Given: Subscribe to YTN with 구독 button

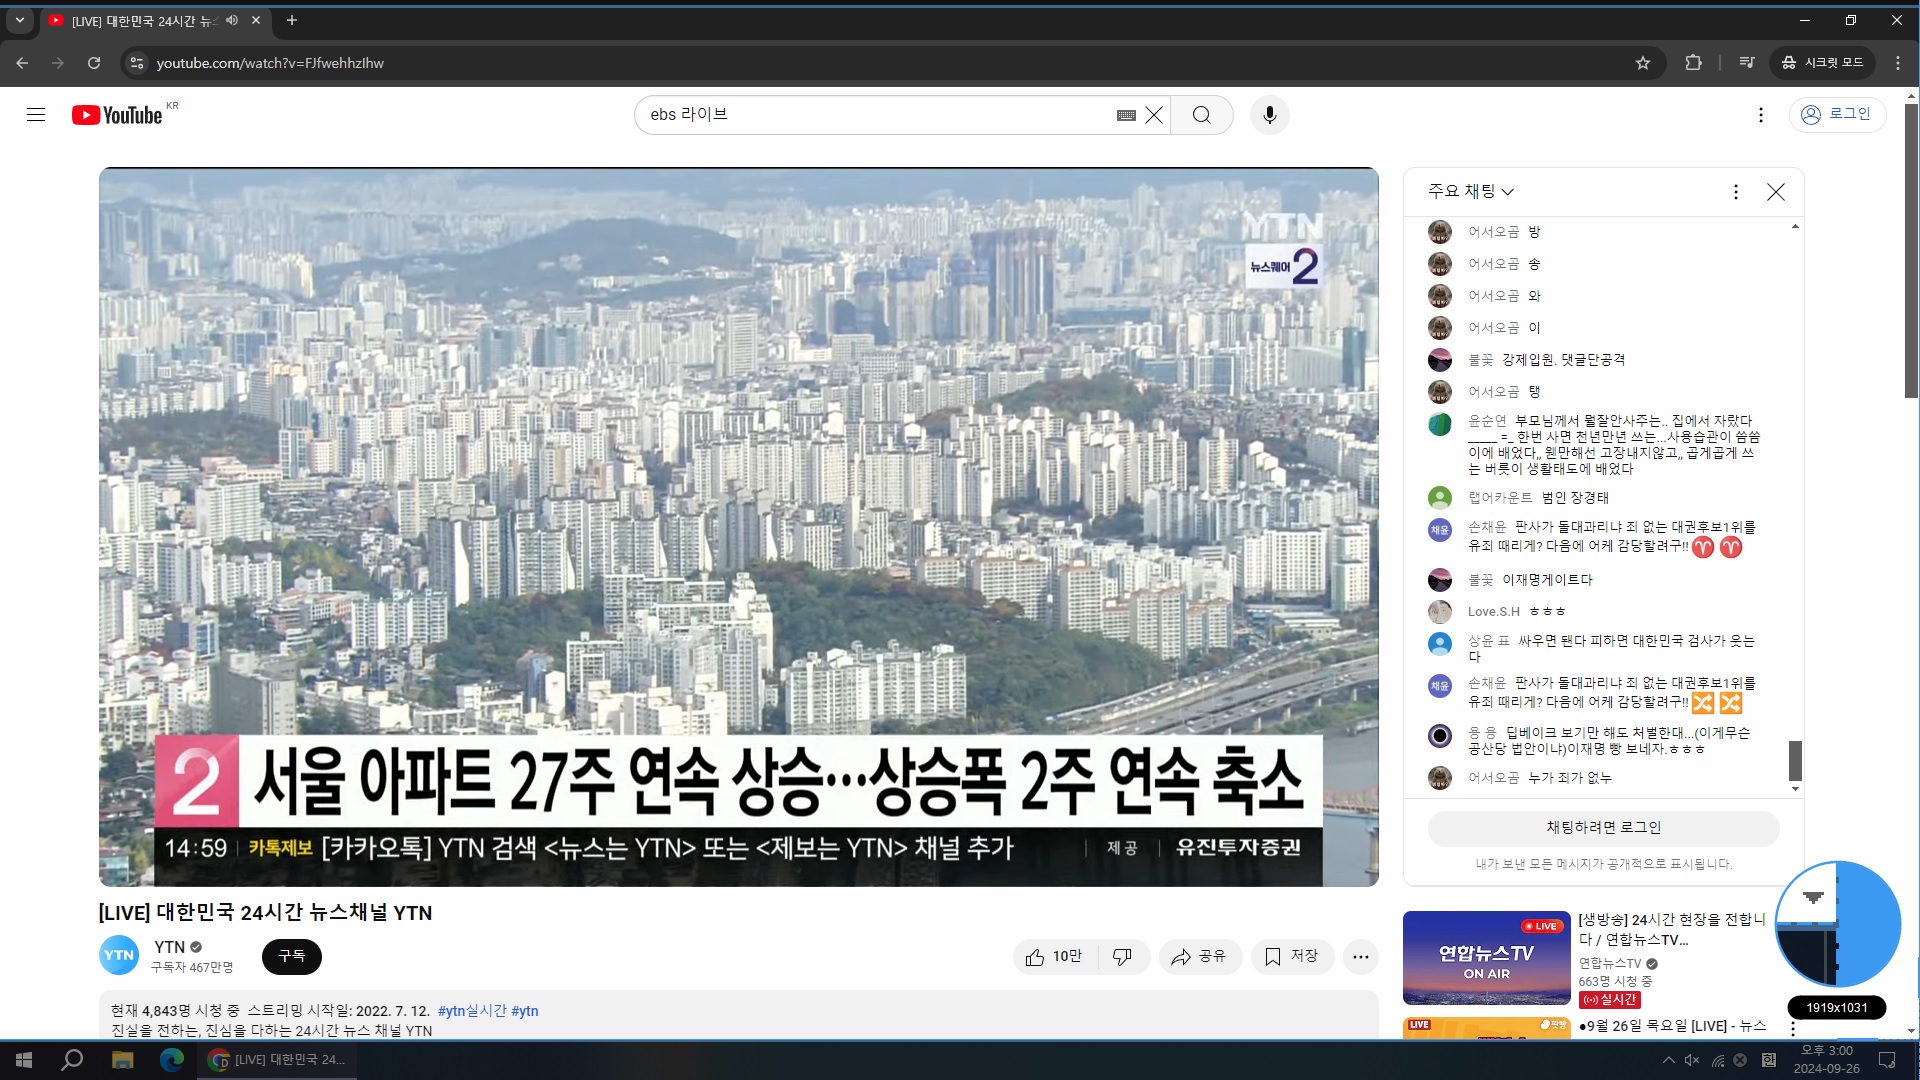Looking at the screenshot, I should point(292,956).
